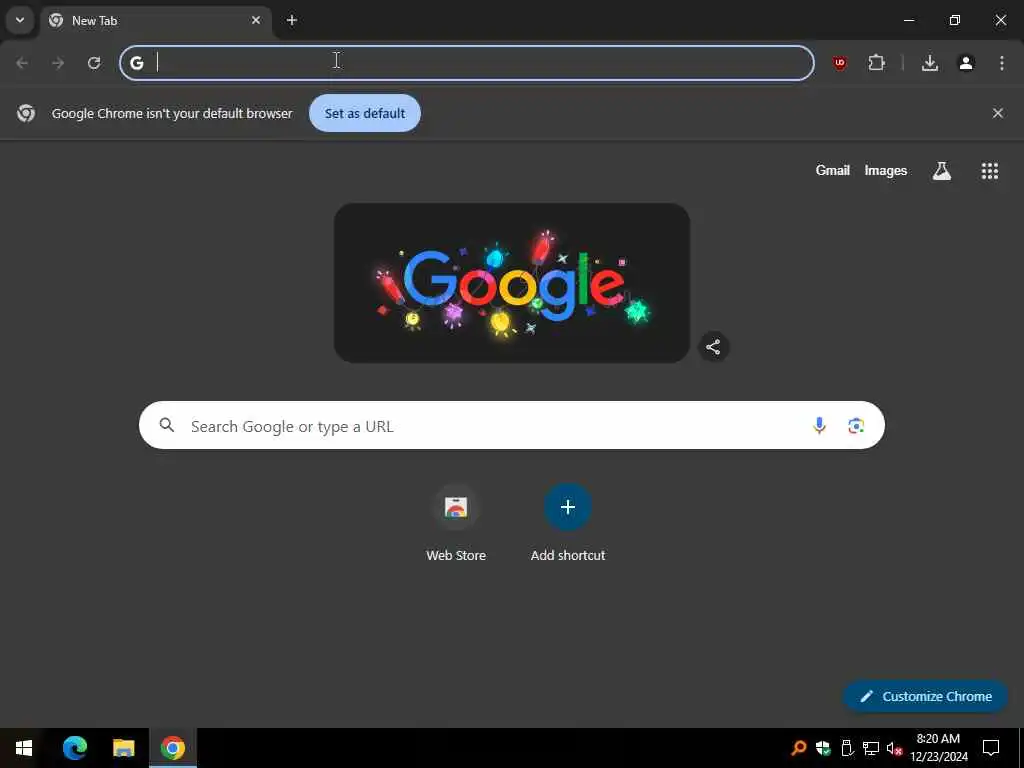
Task: Click the Web Store shortcut label
Action: (456, 555)
